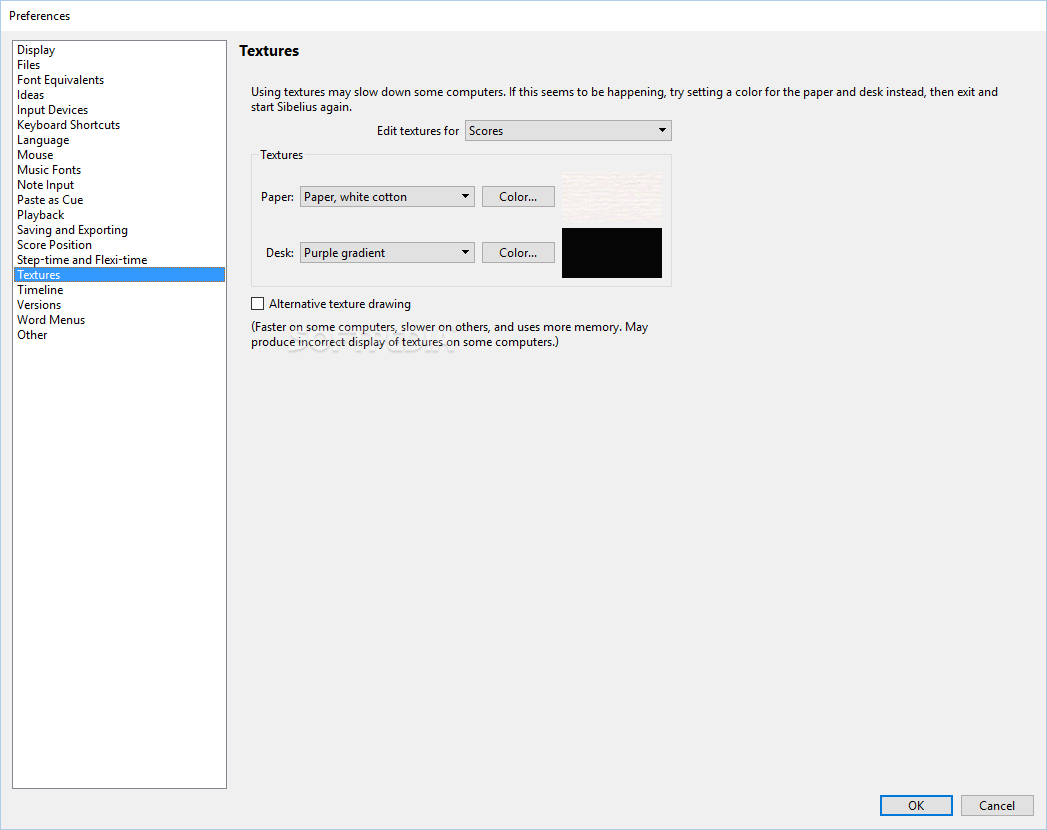This screenshot has height=830, width=1047.
Task: Expand the Desk texture dropdown
Action: pos(387,253)
